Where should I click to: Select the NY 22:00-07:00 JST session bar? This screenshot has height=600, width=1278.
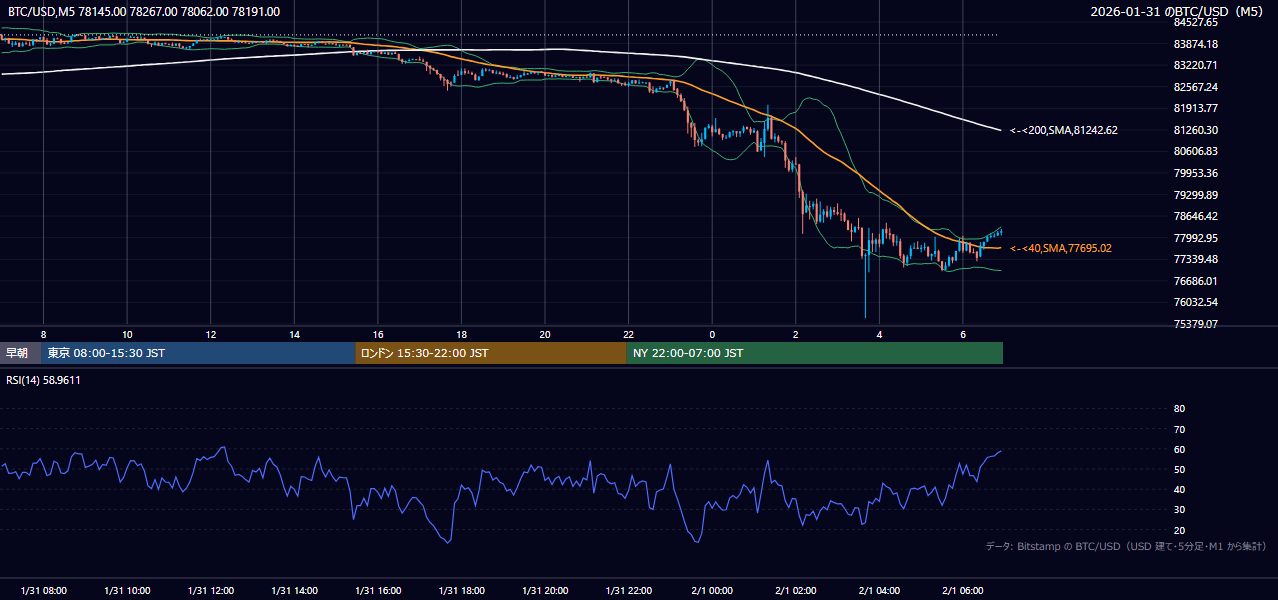[x=815, y=353]
